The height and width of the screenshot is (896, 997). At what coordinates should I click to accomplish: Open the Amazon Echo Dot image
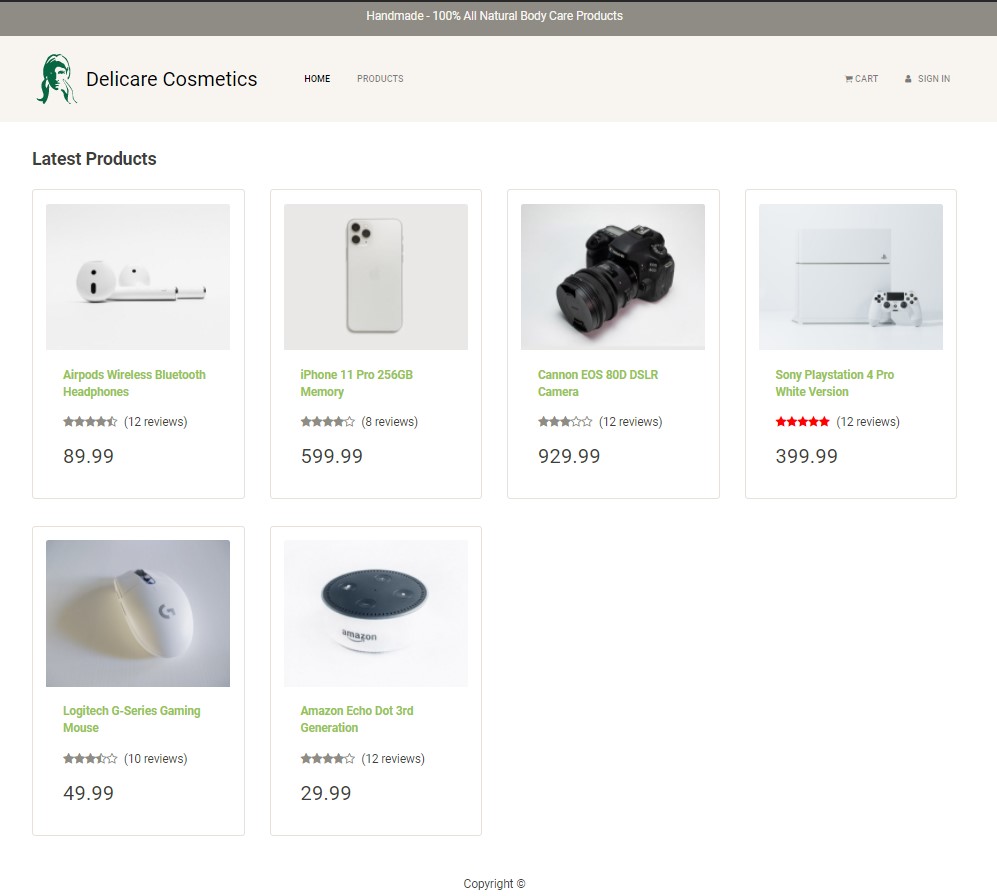pyautogui.click(x=376, y=613)
